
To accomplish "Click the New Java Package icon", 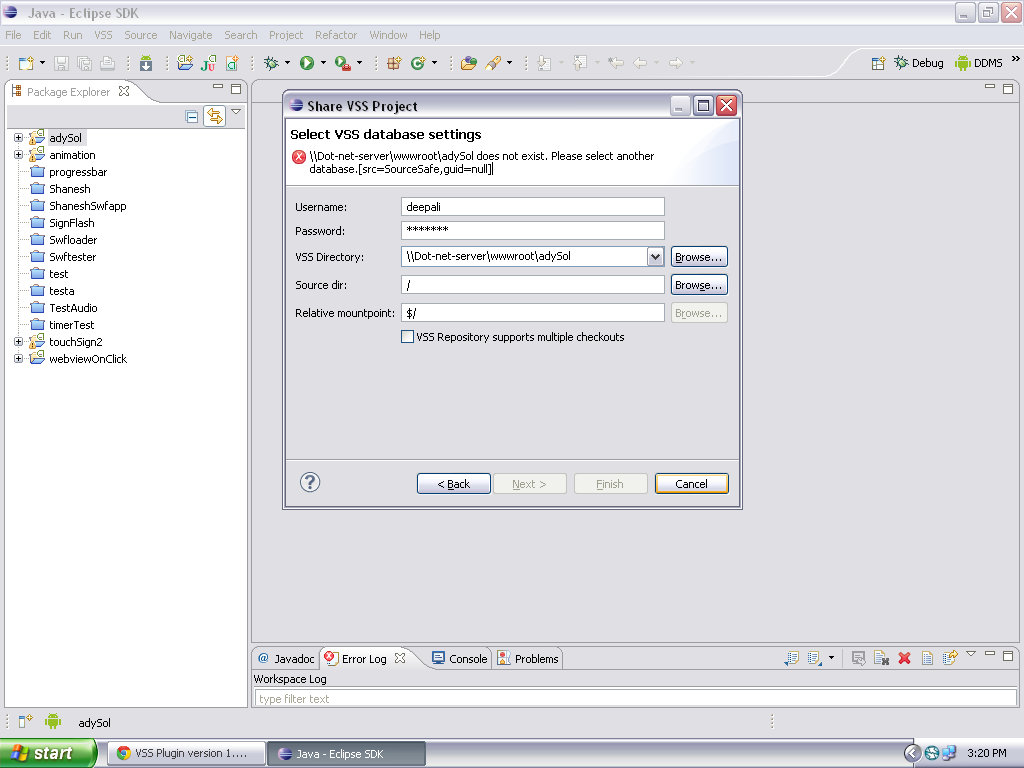I will pos(394,63).
